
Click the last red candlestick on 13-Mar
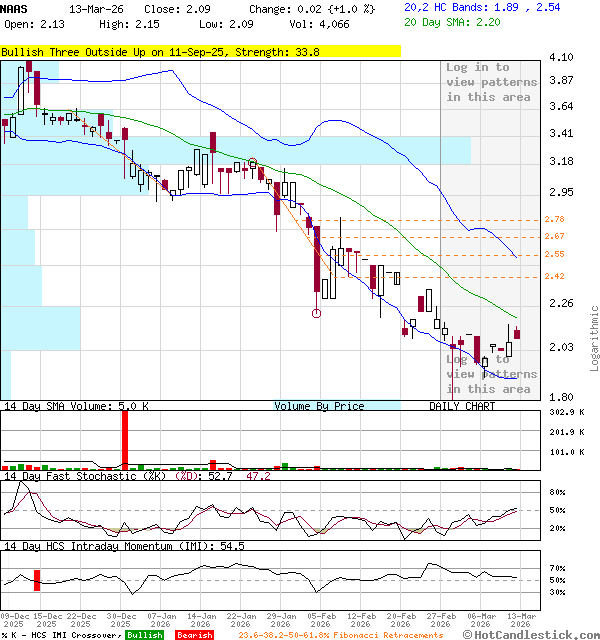coord(517,335)
